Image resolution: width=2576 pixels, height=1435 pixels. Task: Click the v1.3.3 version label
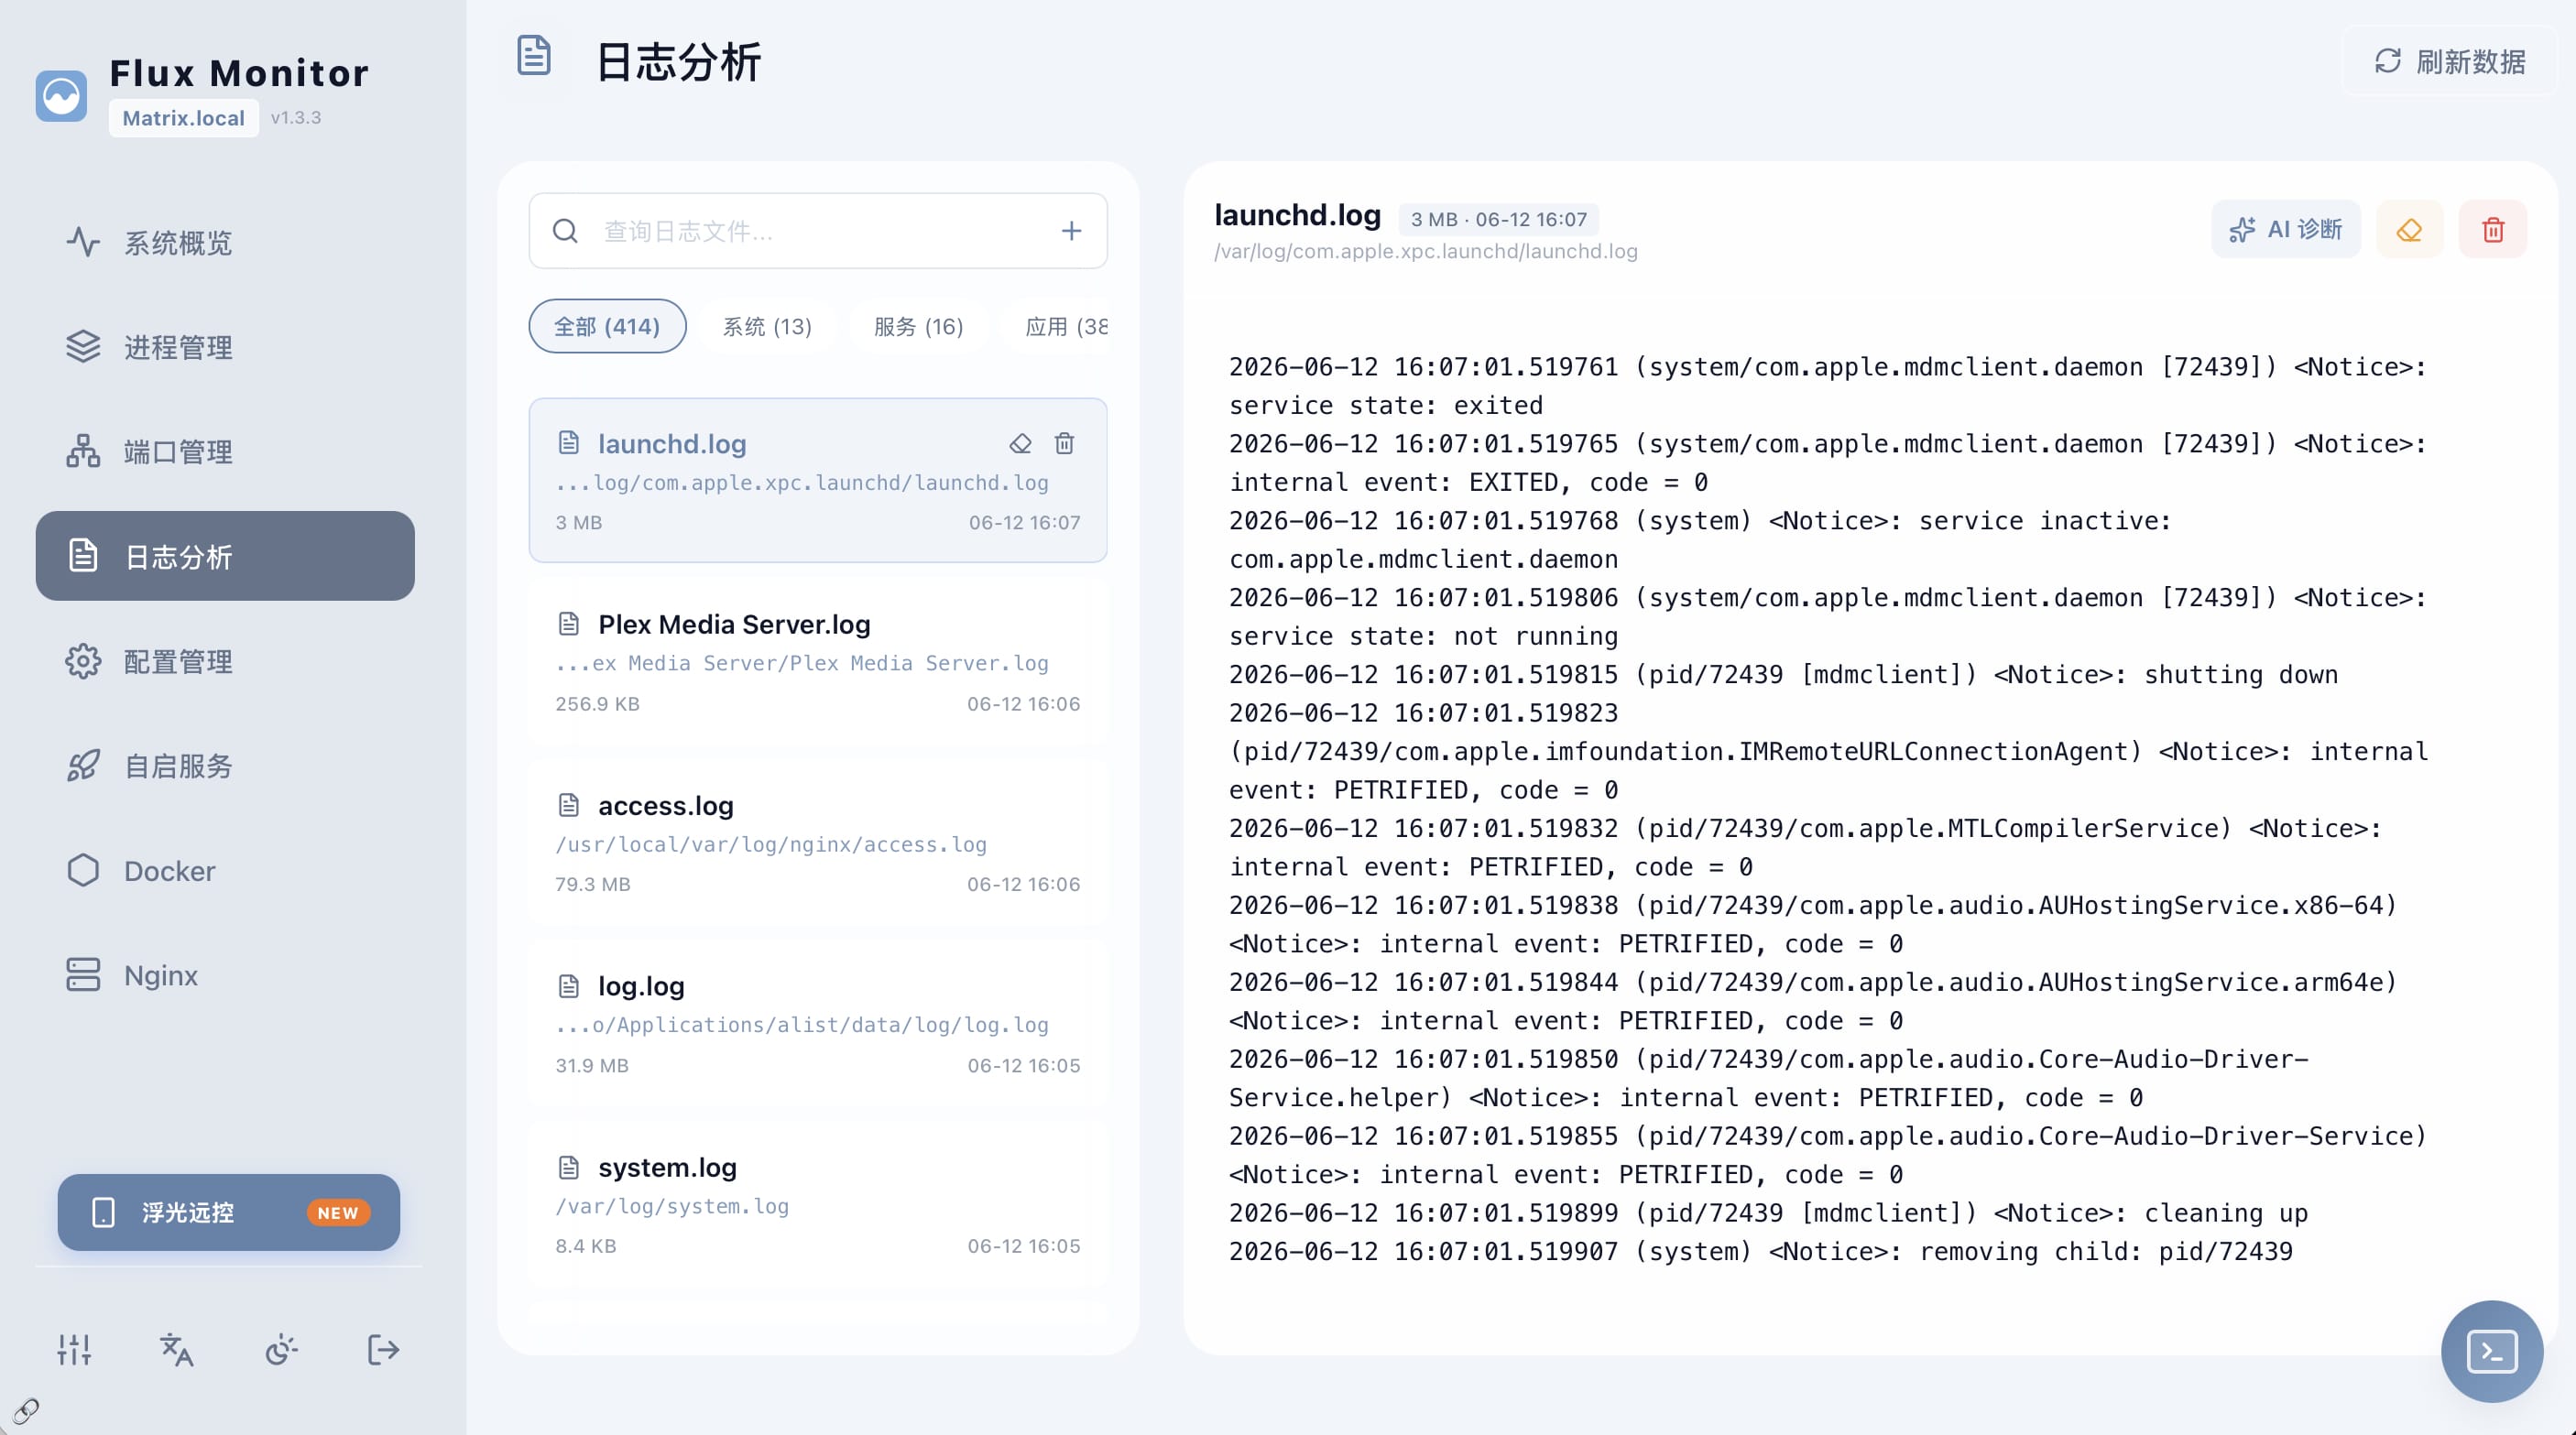pos(296,117)
